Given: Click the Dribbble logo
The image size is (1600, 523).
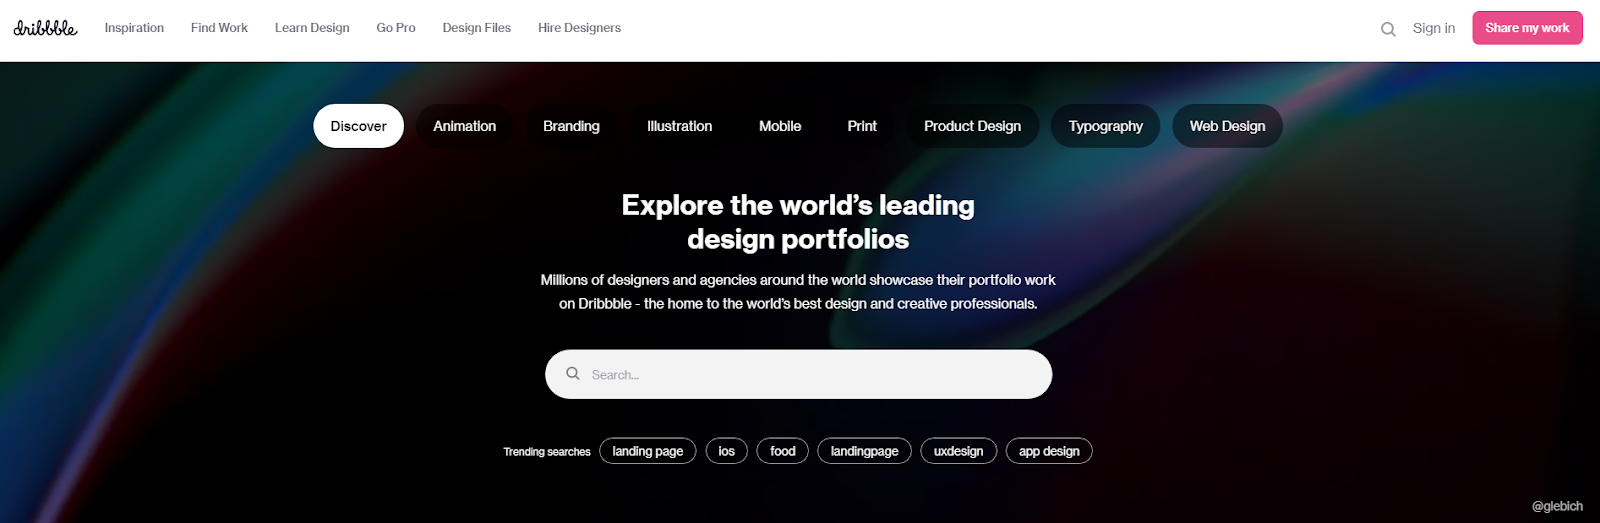Looking at the screenshot, I should pyautogui.click(x=45, y=28).
